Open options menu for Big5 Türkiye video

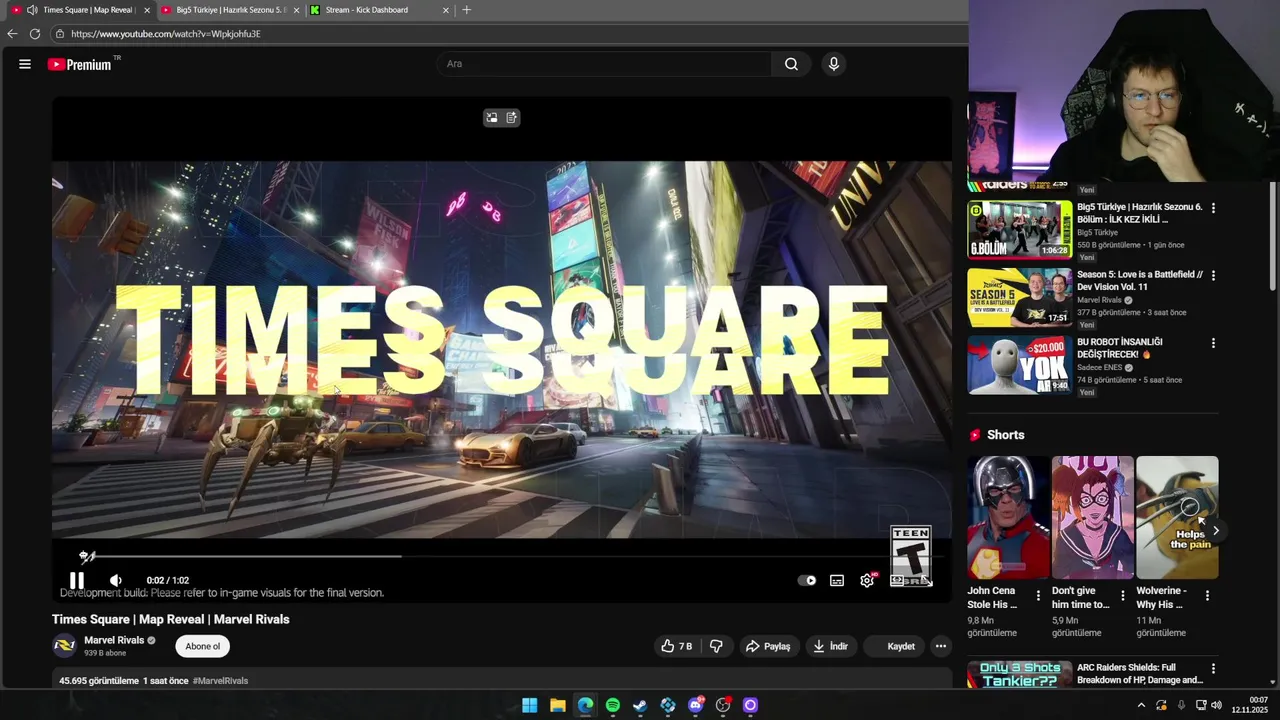click(1213, 208)
